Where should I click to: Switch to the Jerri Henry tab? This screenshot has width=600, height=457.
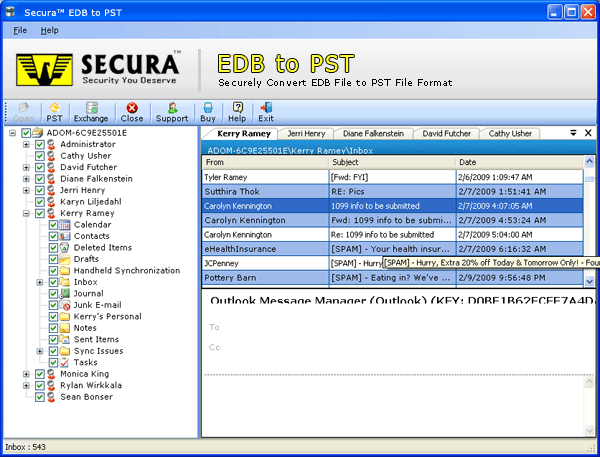pos(306,134)
